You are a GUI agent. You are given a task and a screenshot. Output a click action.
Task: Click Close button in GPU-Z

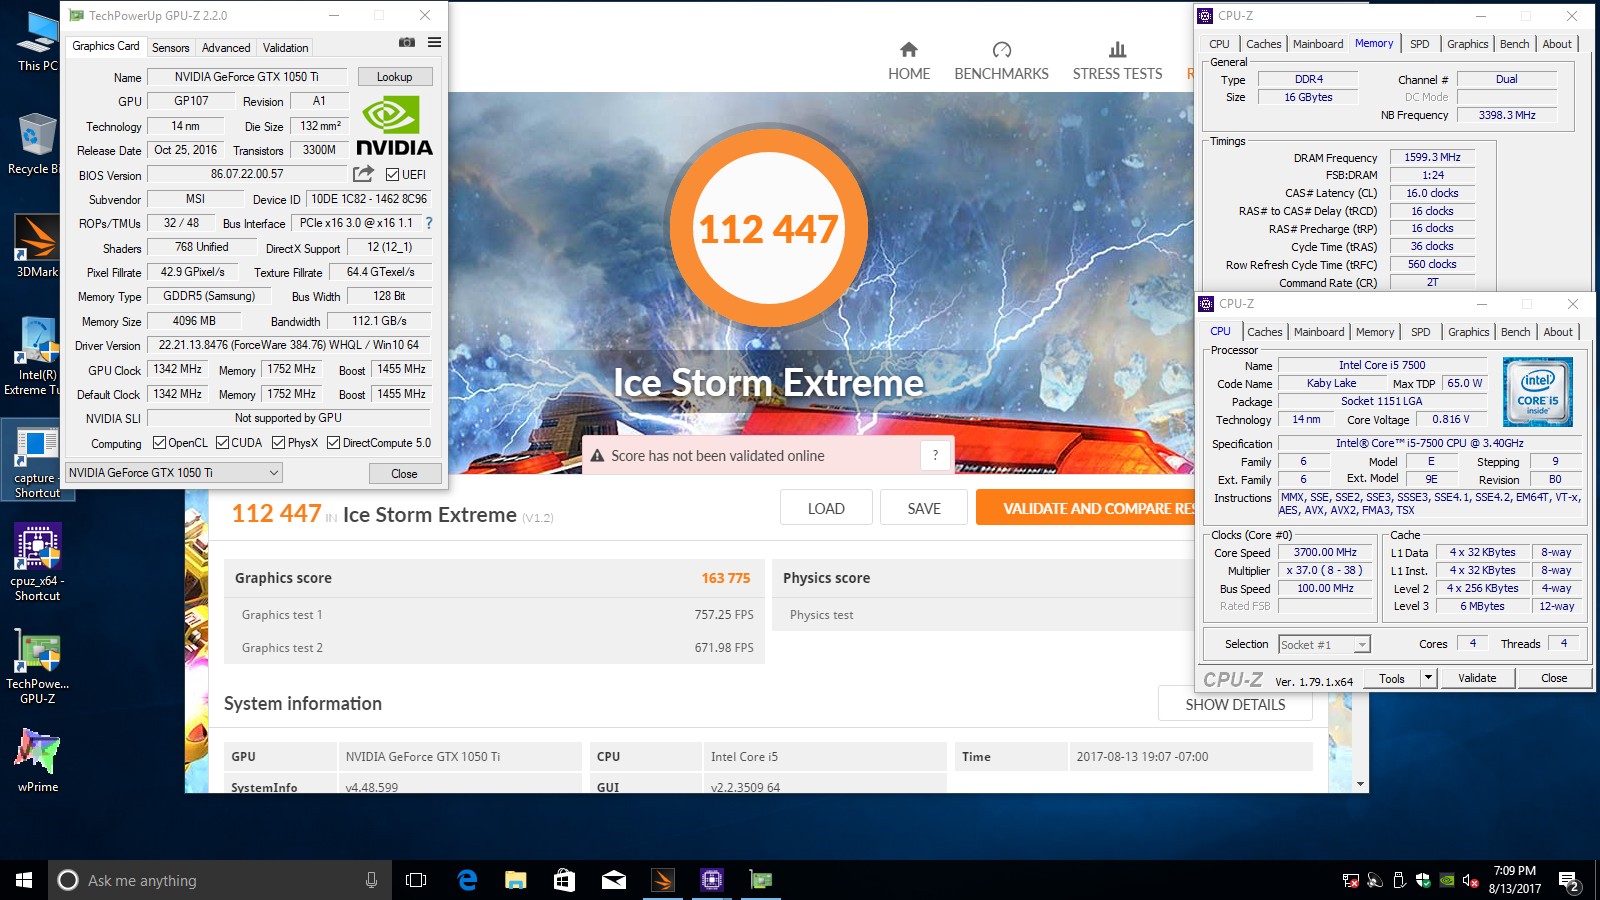(x=404, y=474)
